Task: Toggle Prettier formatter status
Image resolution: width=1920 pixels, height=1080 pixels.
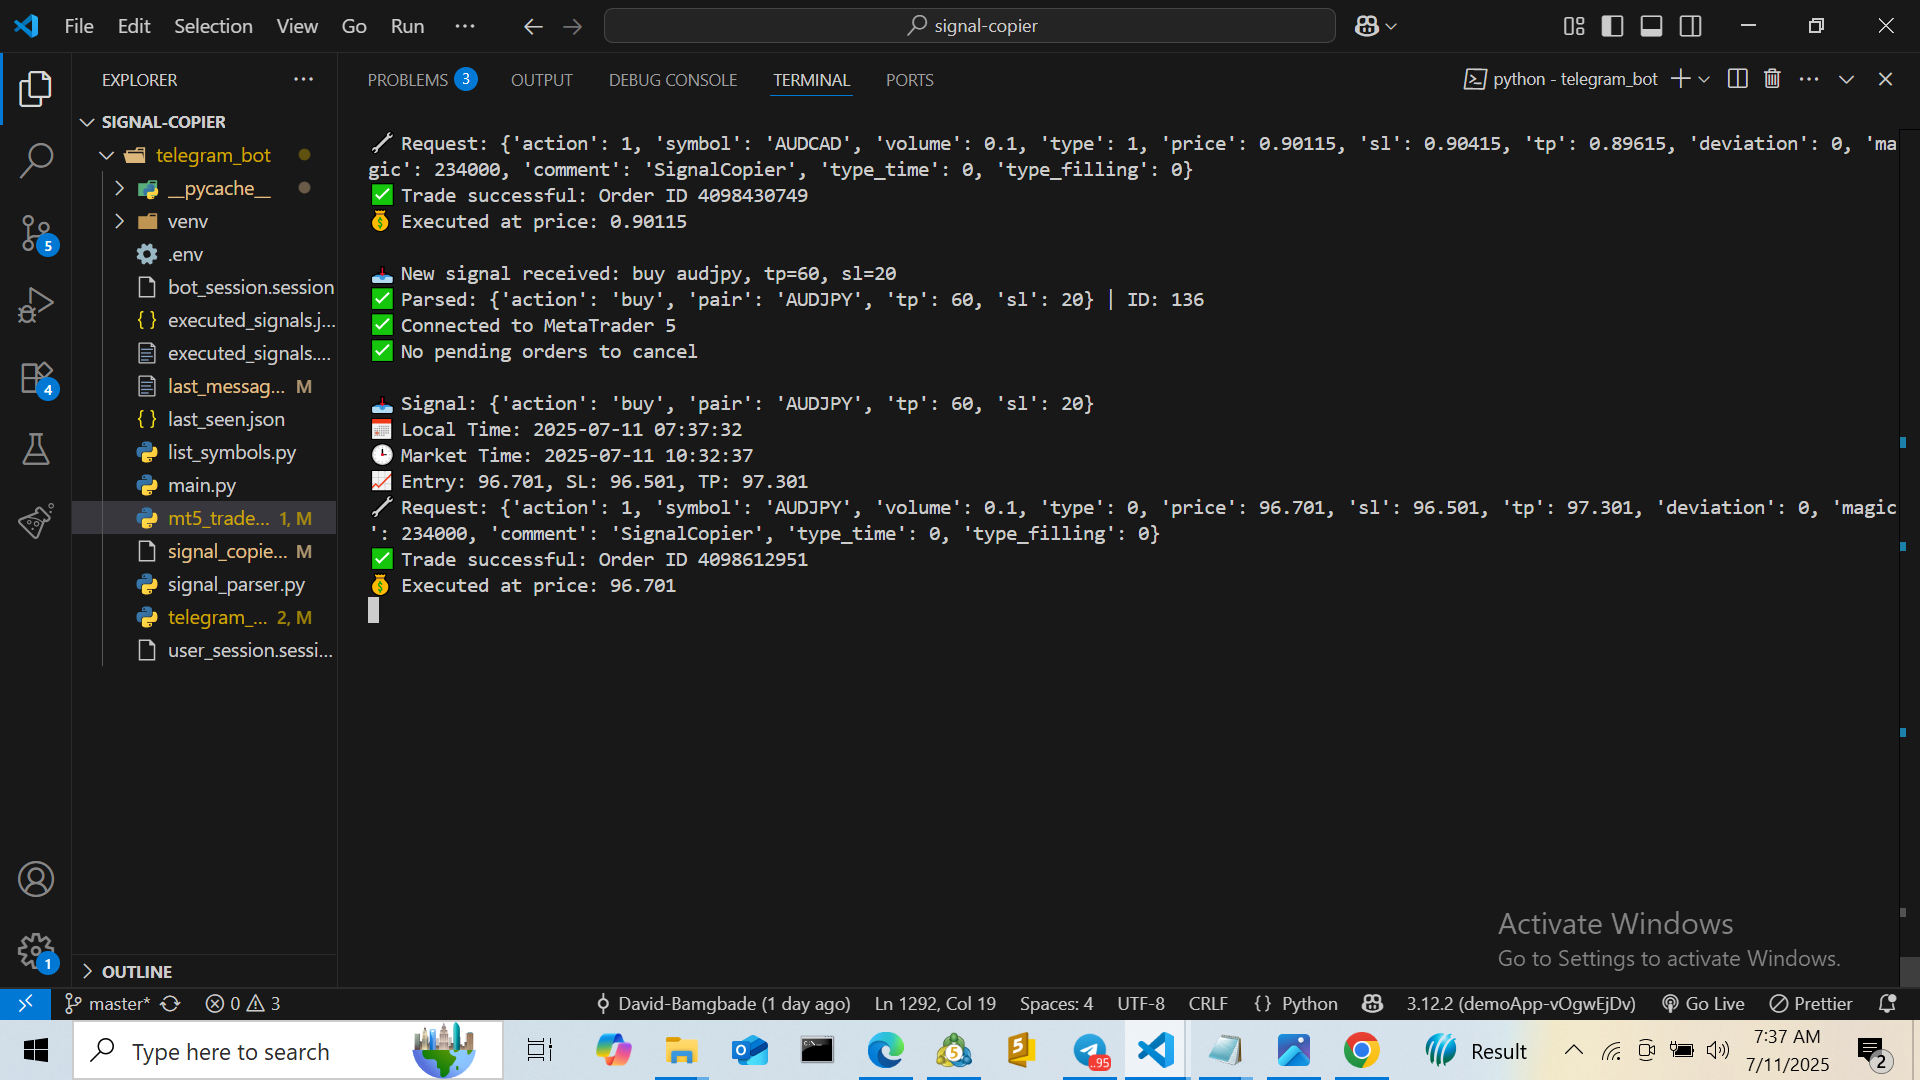Action: (1811, 1003)
